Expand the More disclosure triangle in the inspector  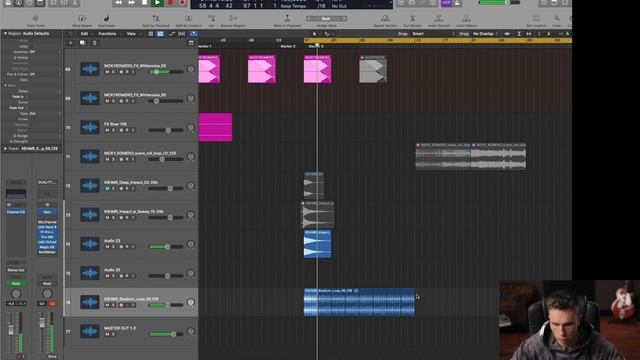tap(5, 85)
